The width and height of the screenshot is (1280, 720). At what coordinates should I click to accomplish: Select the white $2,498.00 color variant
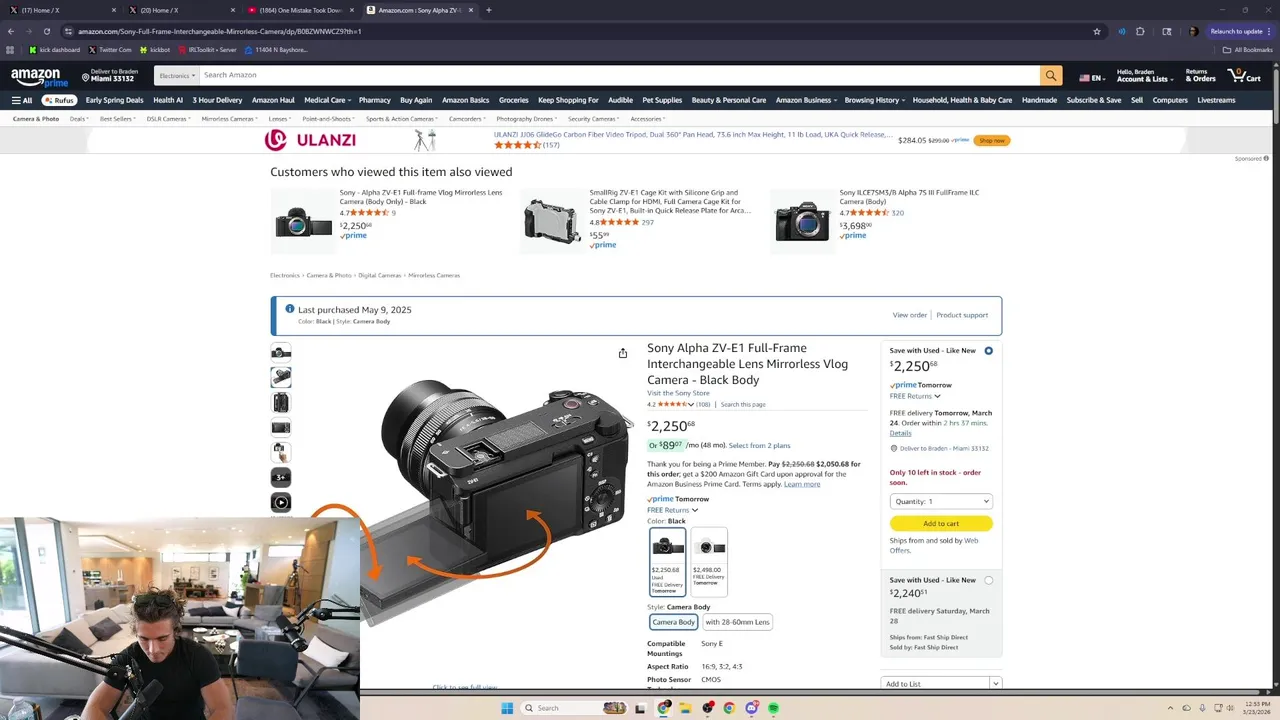pos(709,562)
